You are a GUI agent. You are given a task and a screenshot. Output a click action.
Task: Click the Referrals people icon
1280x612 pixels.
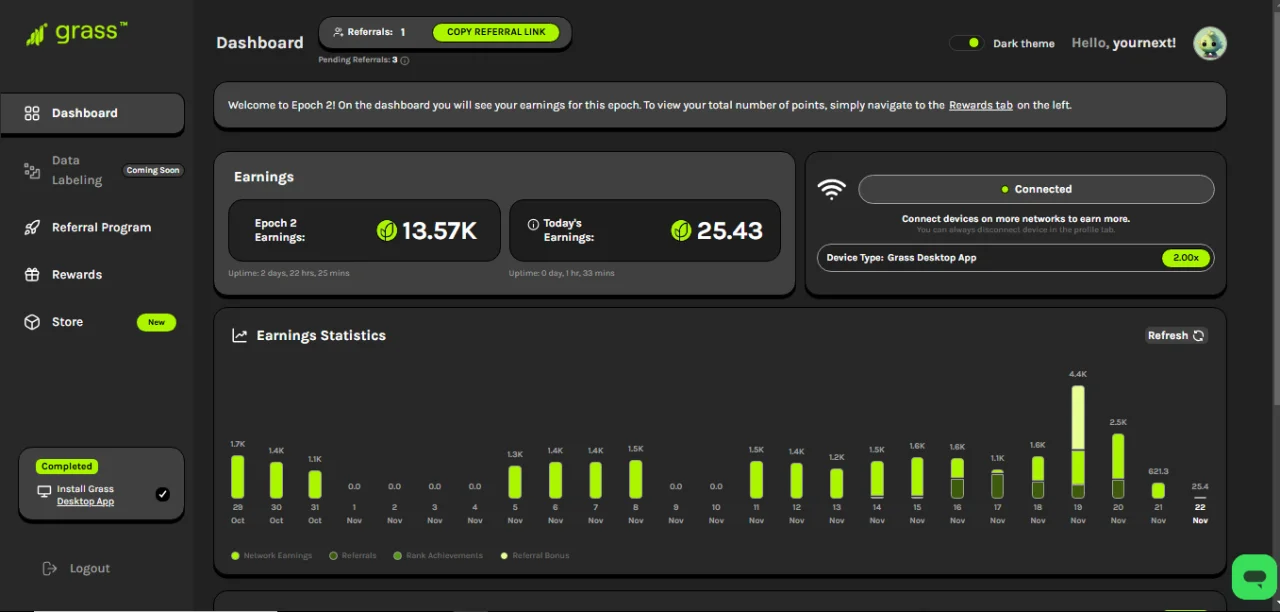pyautogui.click(x=338, y=32)
